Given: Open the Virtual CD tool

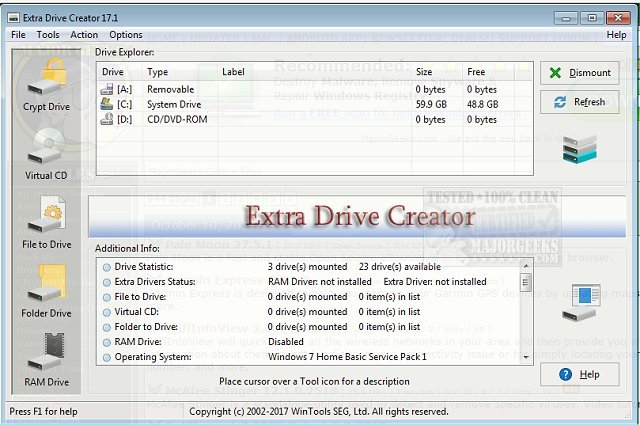Looking at the screenshot, I should pyautogui.click(x=46, y=154).
